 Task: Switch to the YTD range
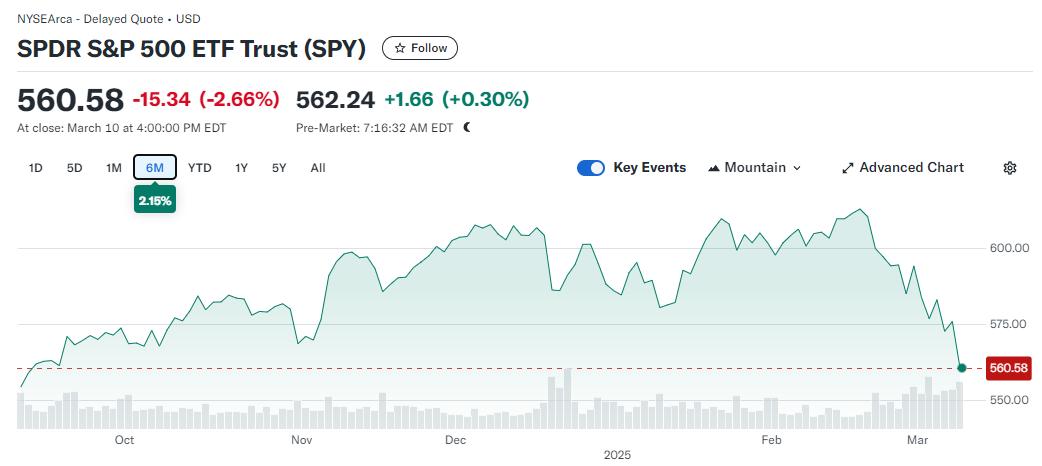(200, 168)
